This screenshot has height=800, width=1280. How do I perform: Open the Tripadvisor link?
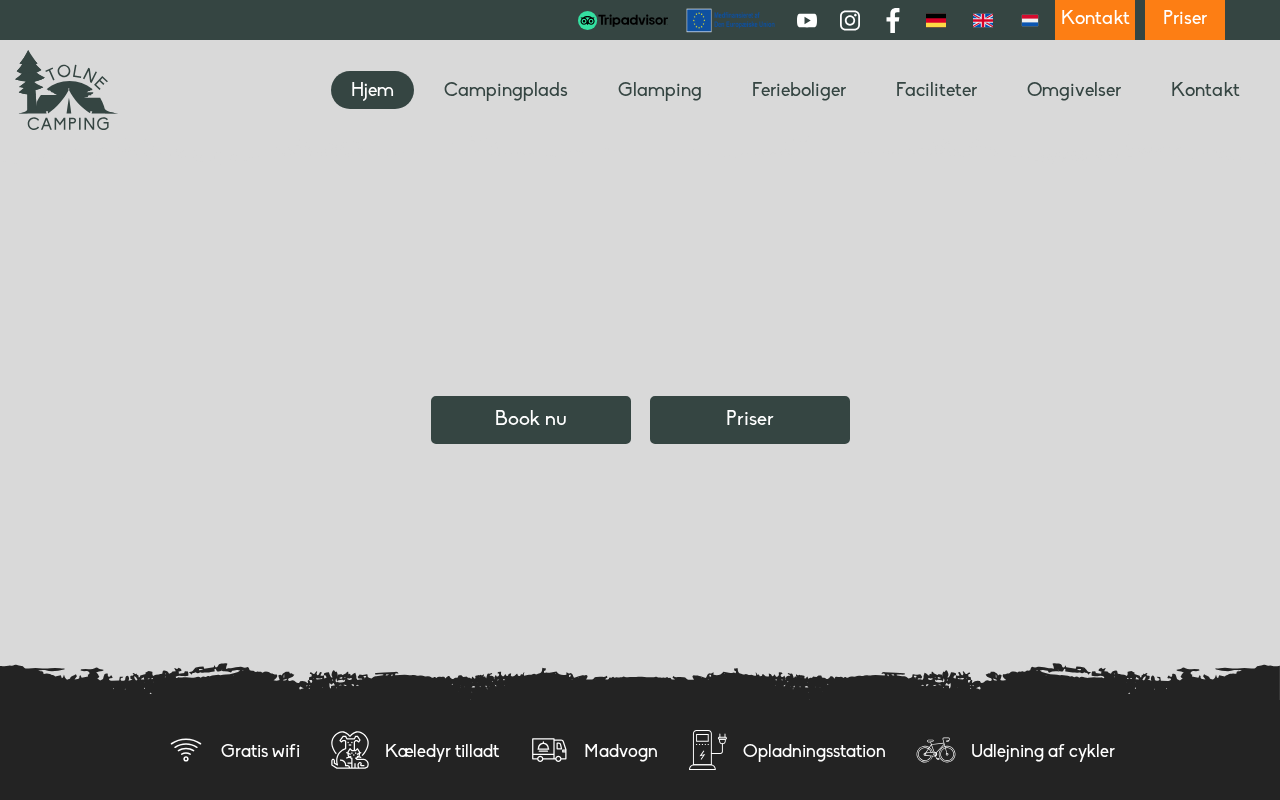click(x=623, y=20)
